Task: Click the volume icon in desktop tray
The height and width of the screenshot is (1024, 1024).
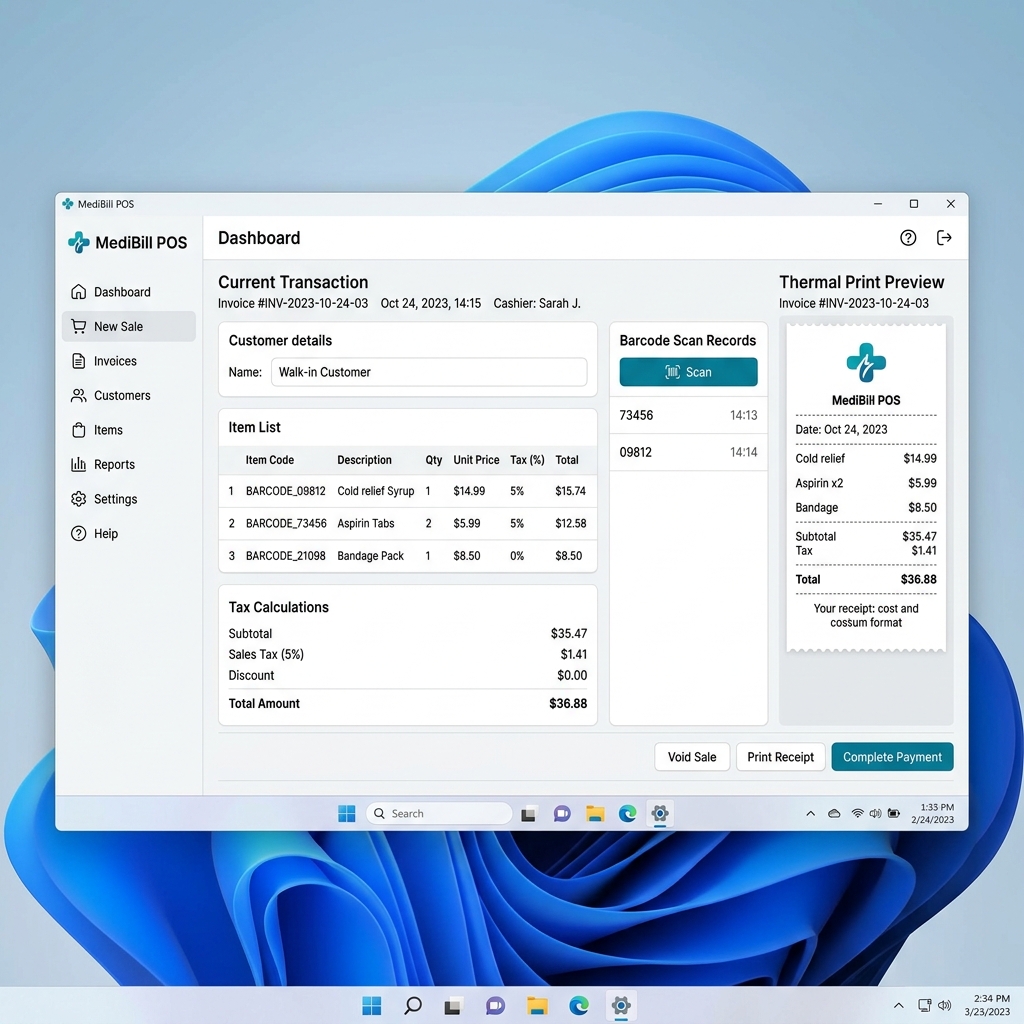Action: 944,1006
